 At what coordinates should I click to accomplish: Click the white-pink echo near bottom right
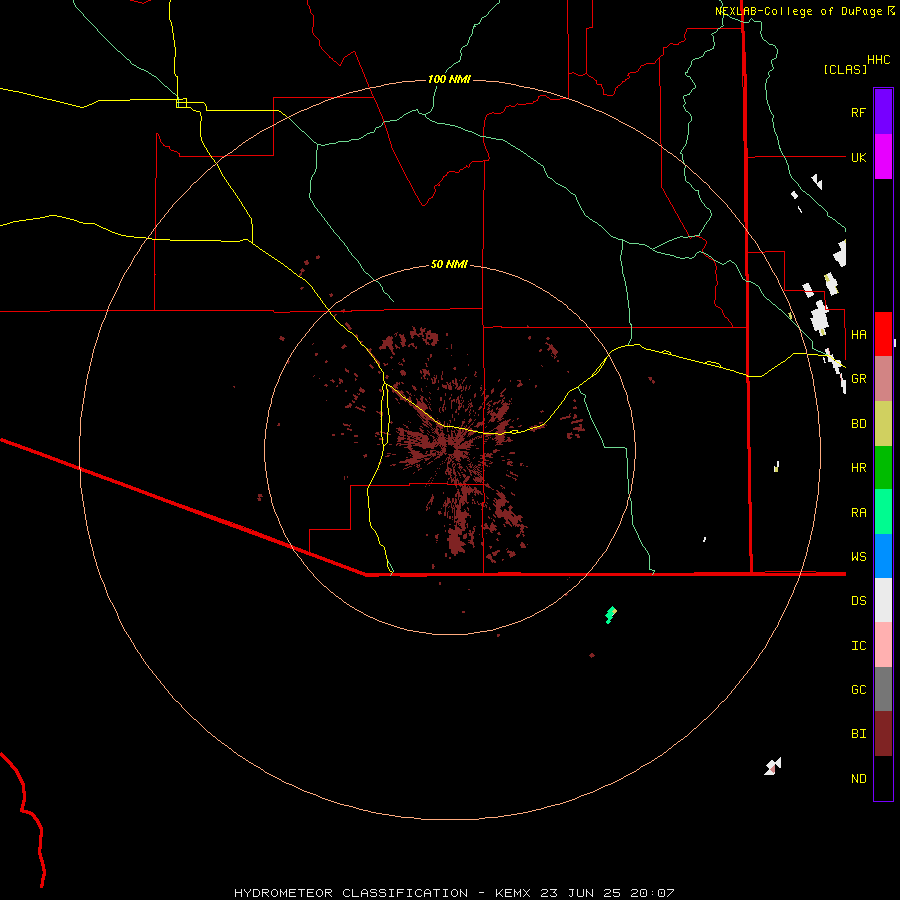773,766
